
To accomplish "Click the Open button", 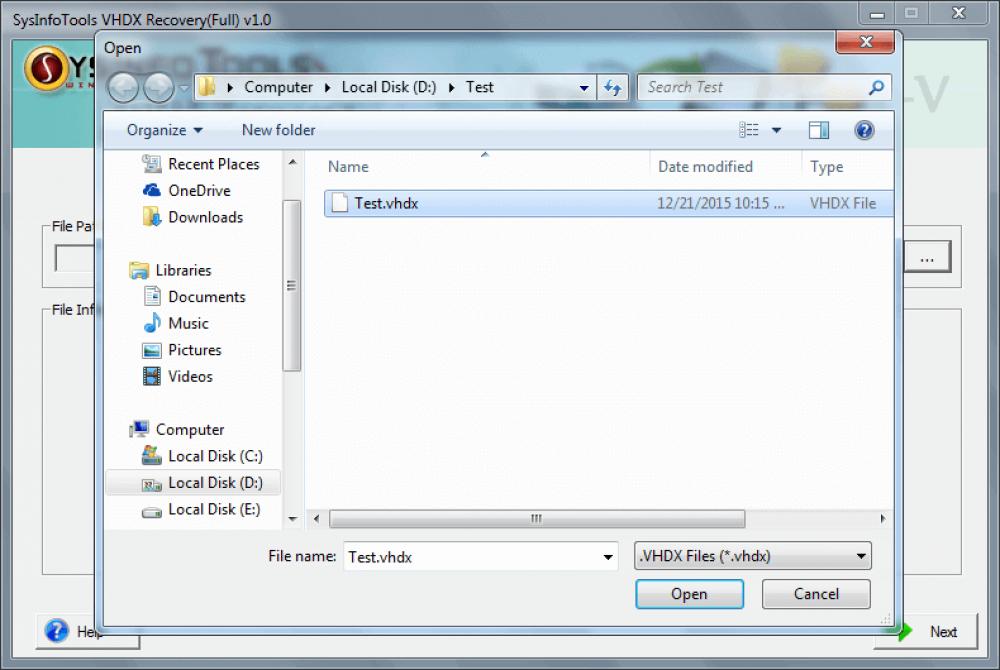I will [689, 594].
